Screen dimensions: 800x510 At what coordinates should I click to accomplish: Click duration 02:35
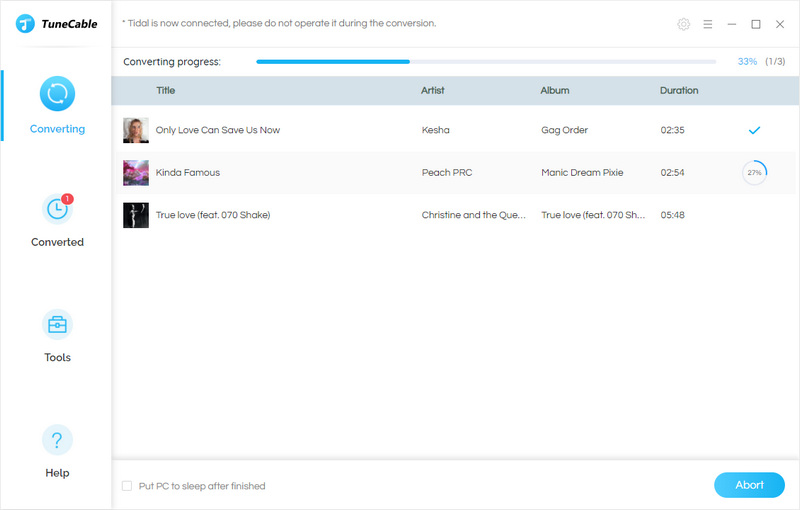pyautogui.click(x=672, y=130)
